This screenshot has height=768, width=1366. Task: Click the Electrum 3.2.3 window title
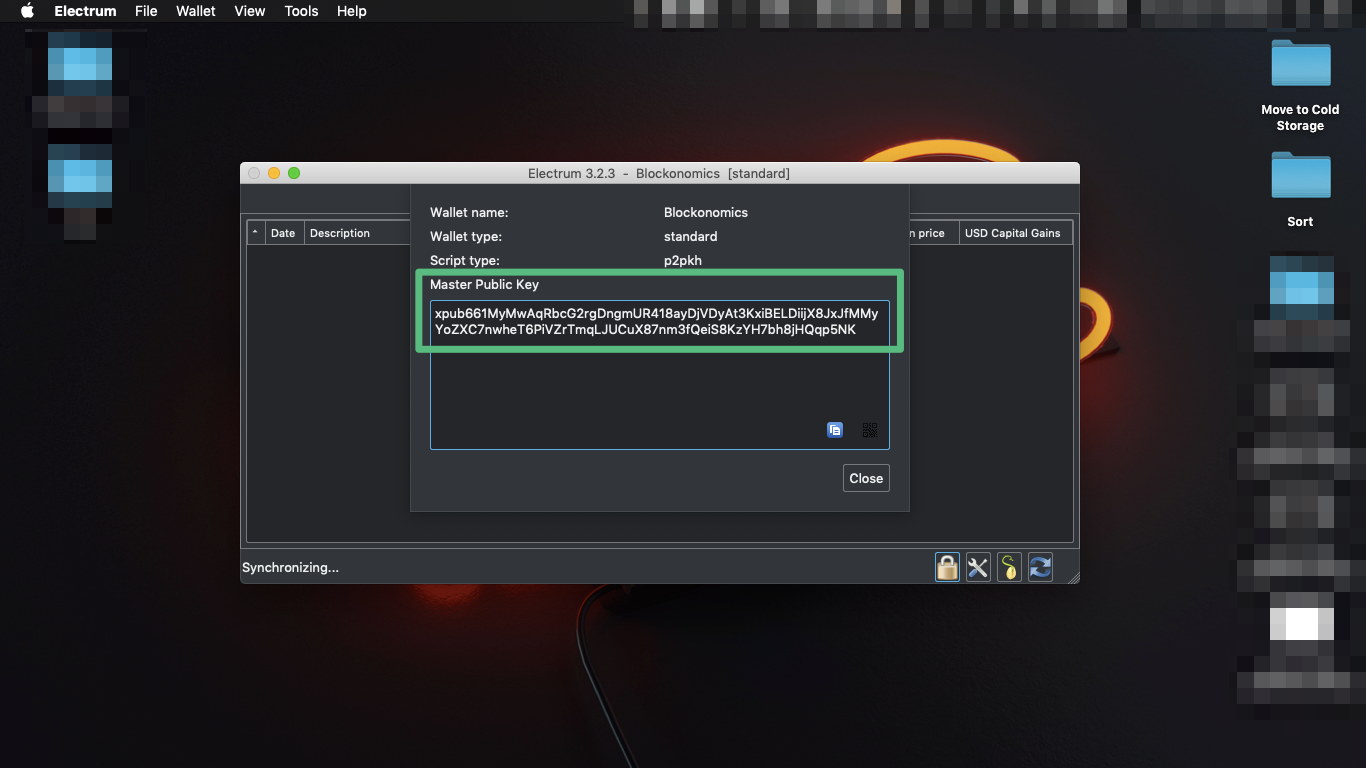[x=659, y=173]
